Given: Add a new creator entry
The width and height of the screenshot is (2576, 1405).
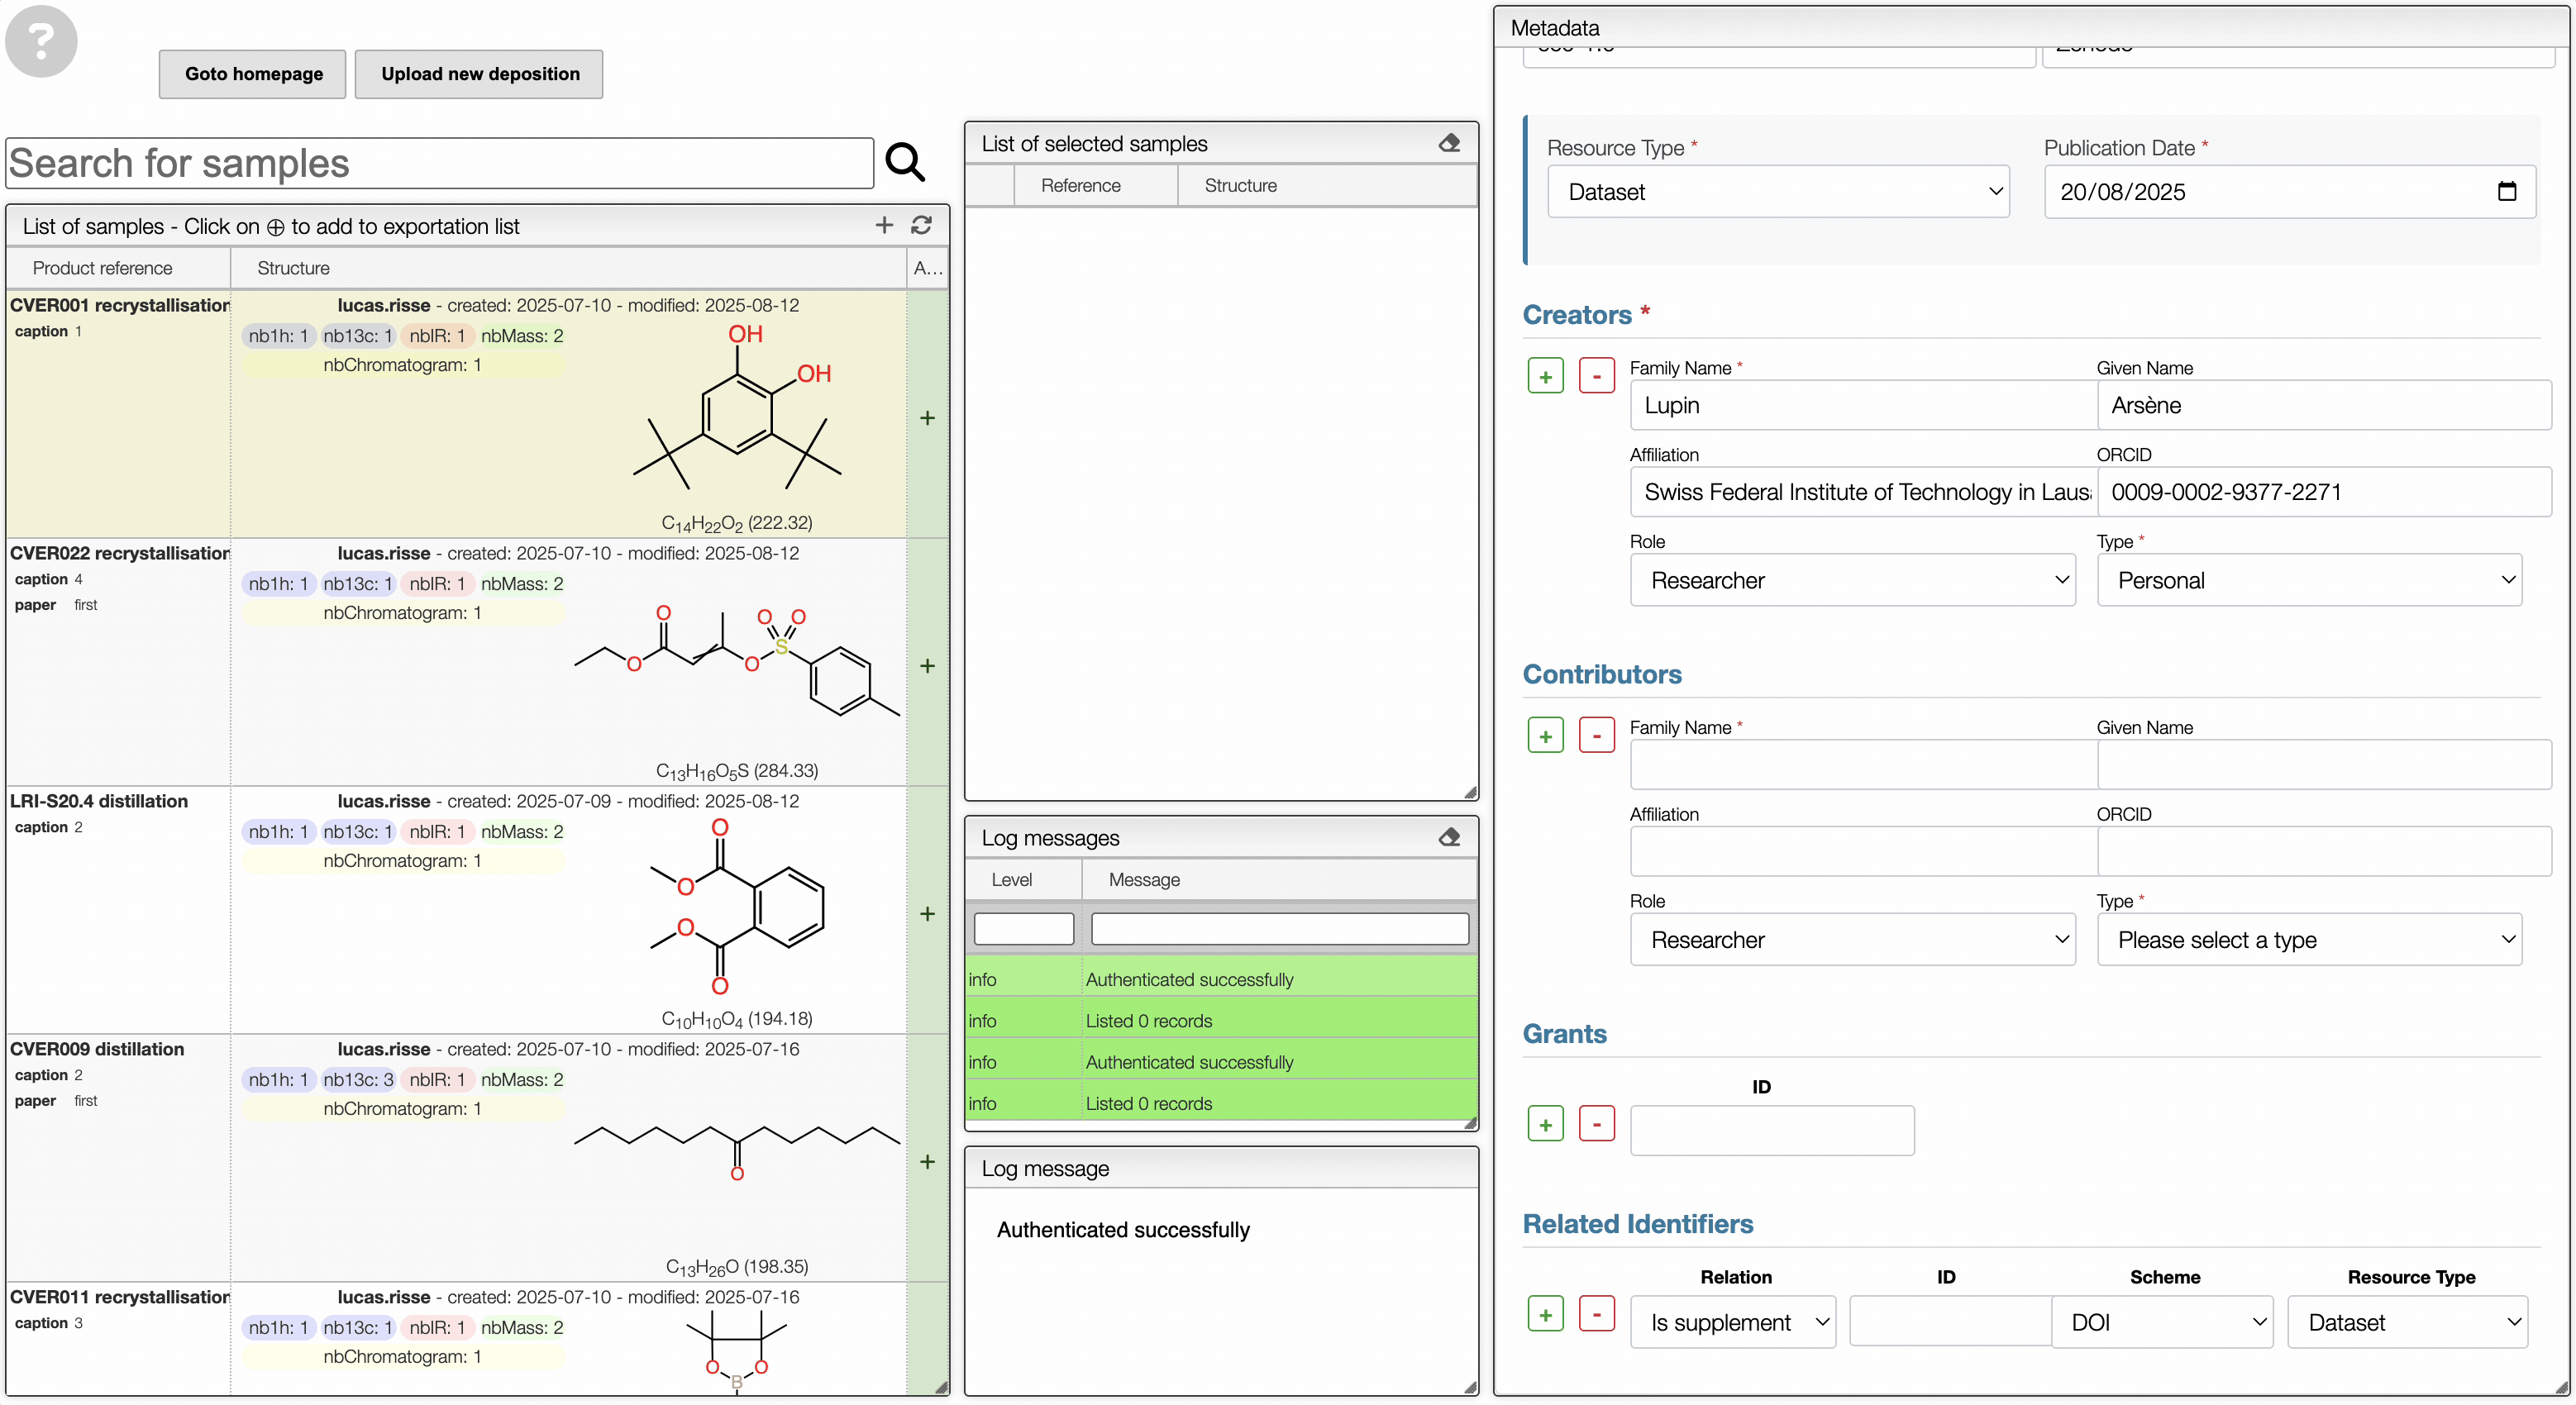Looking at the screenshot, I should pyautogui.click(x=1545, y=376).
